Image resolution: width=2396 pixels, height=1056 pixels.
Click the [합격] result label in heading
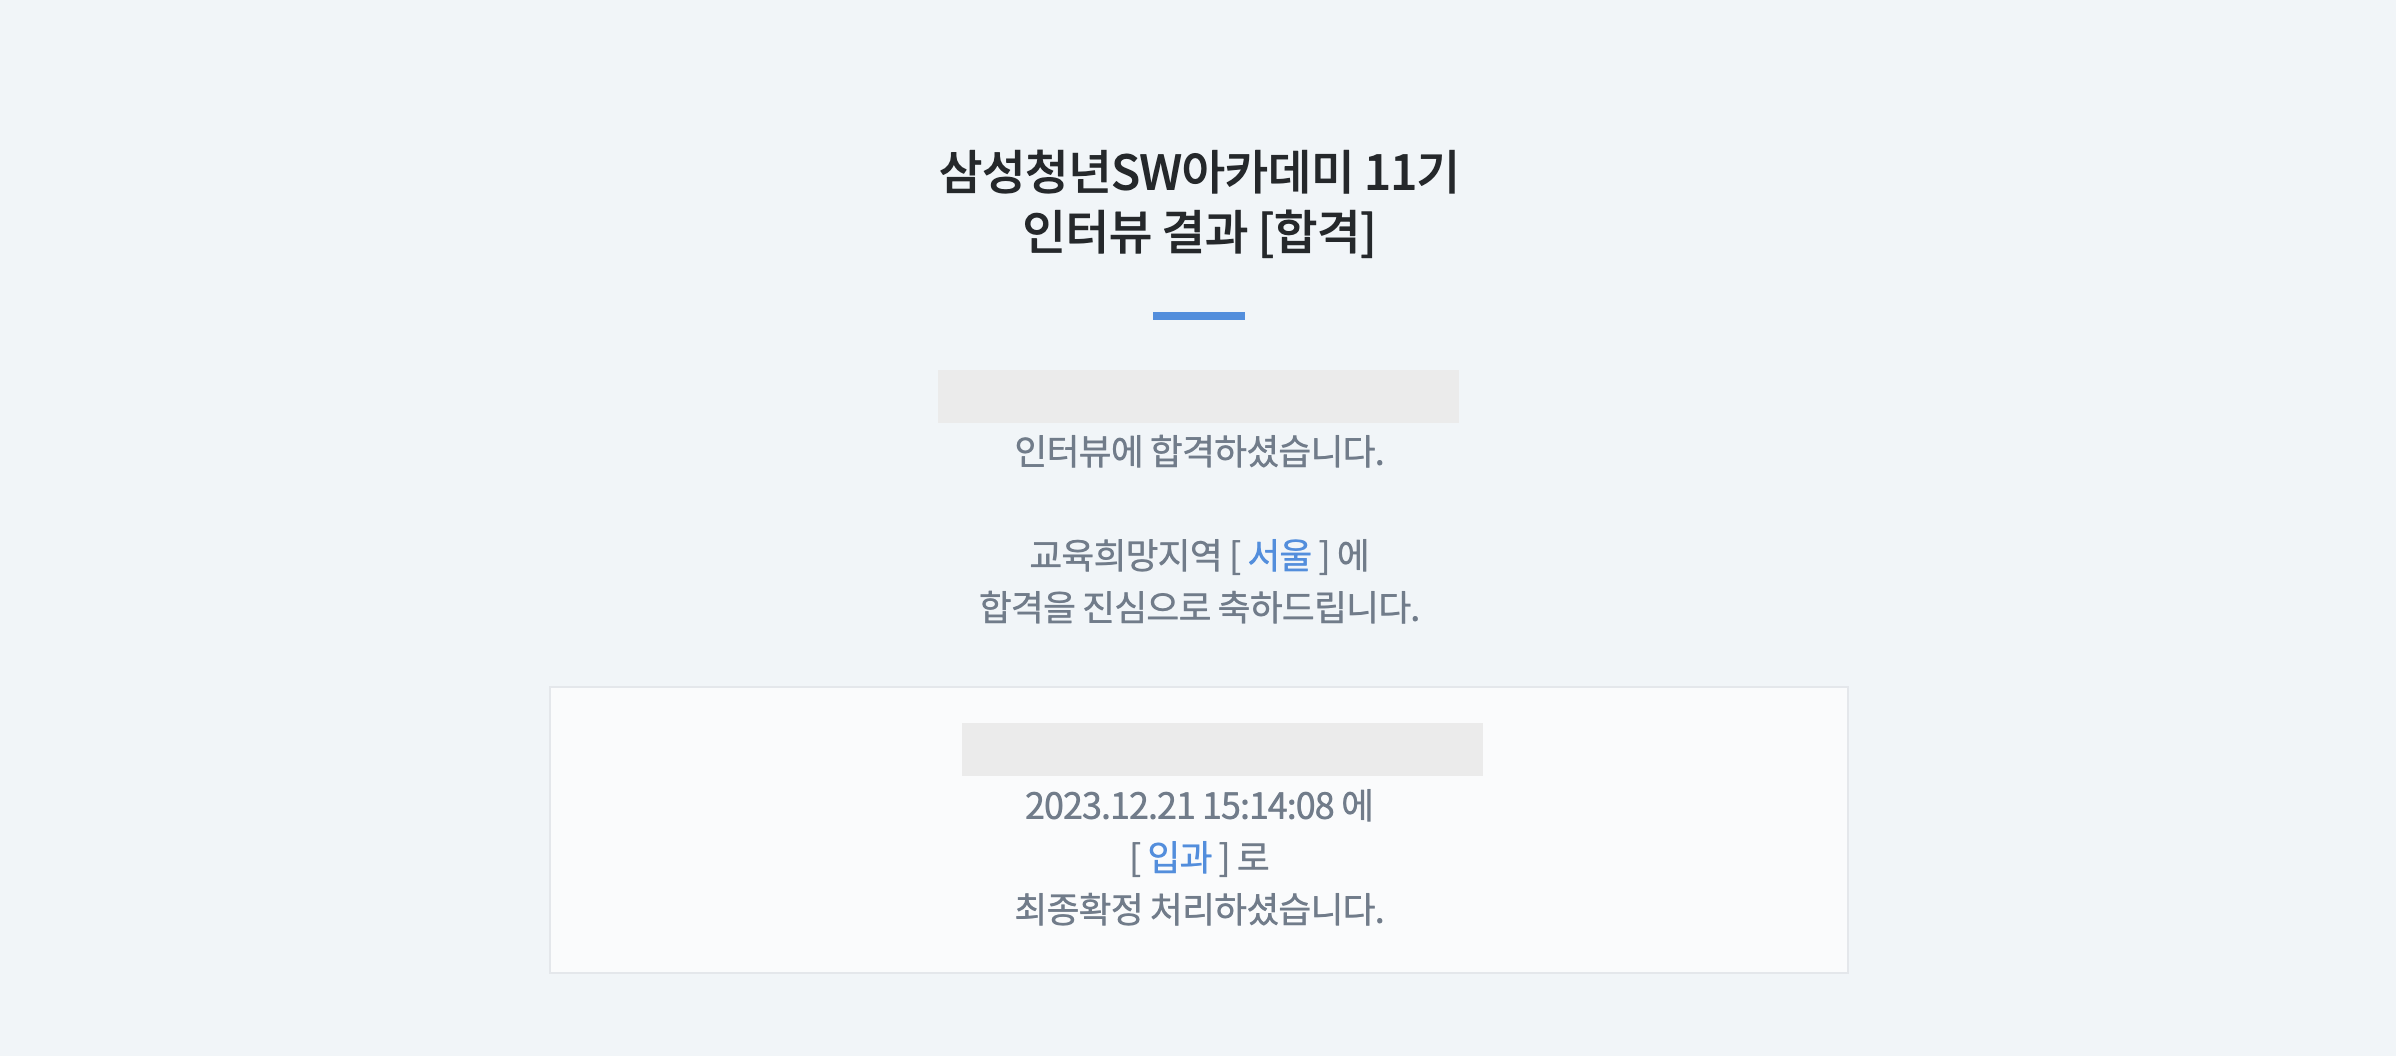[x=1317, y=232]
